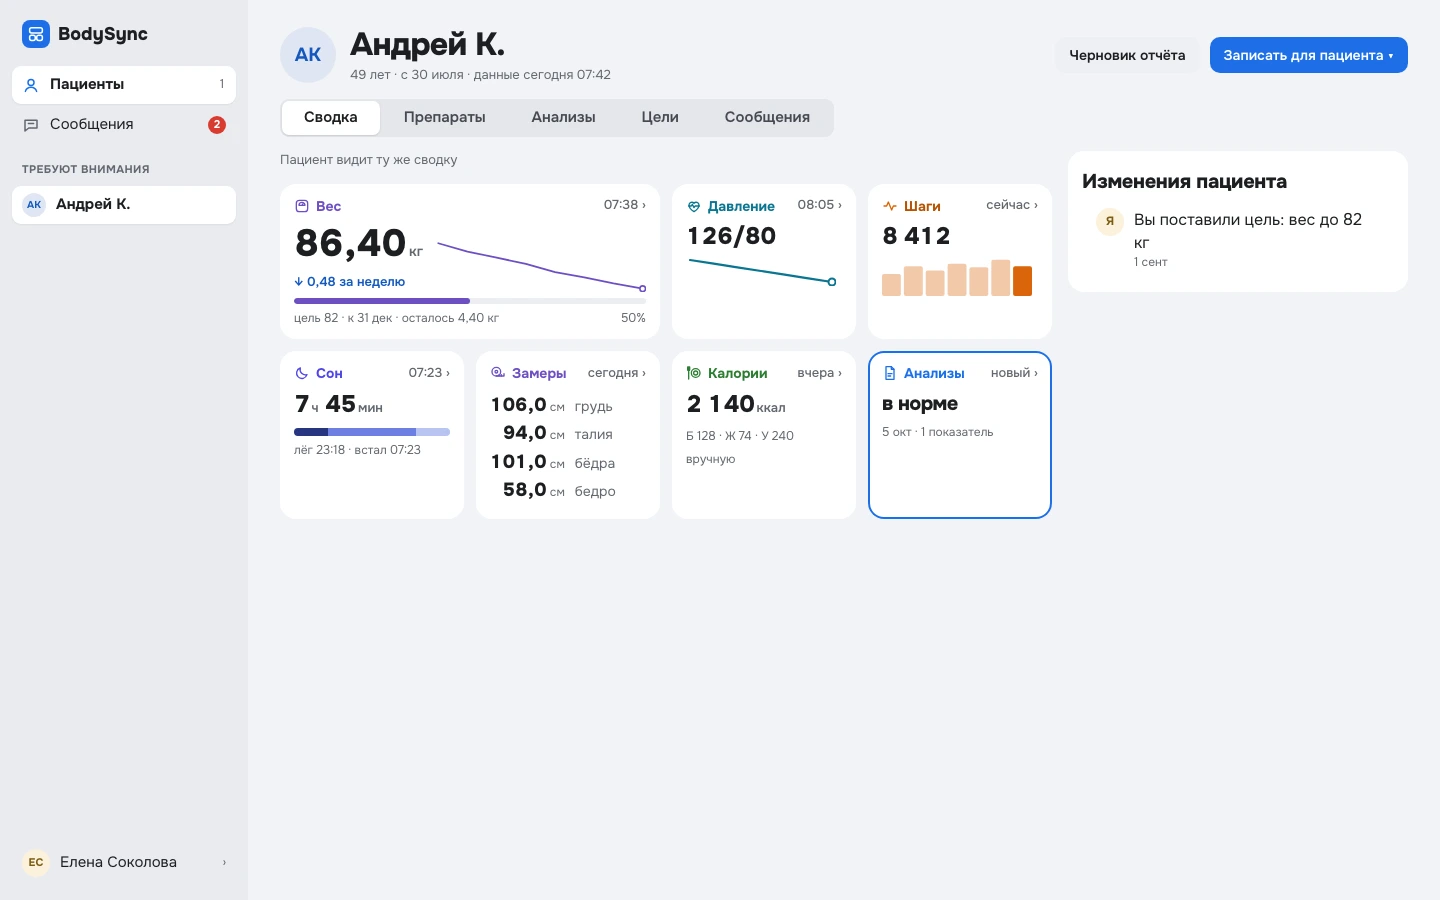Click the heart icon on Давление card
The width and height of the screenshot is (1440, 900).
[x=694, y=206]
